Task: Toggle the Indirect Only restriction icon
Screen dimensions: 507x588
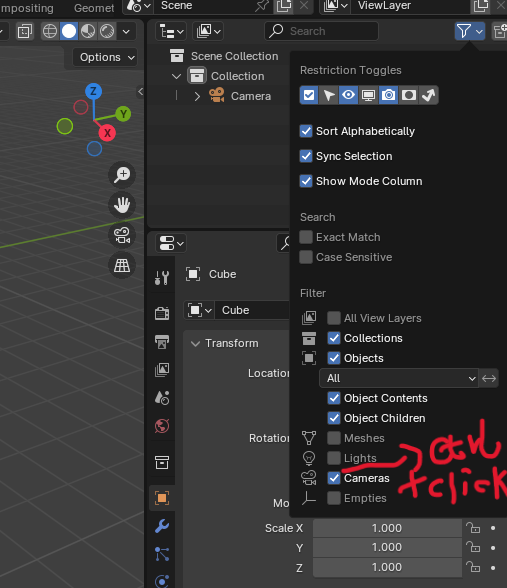Action: 428,95
